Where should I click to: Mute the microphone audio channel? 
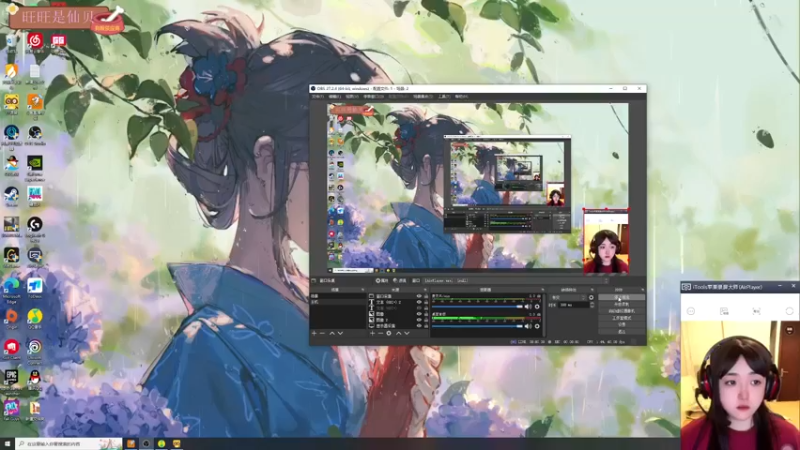click(528, 307)
